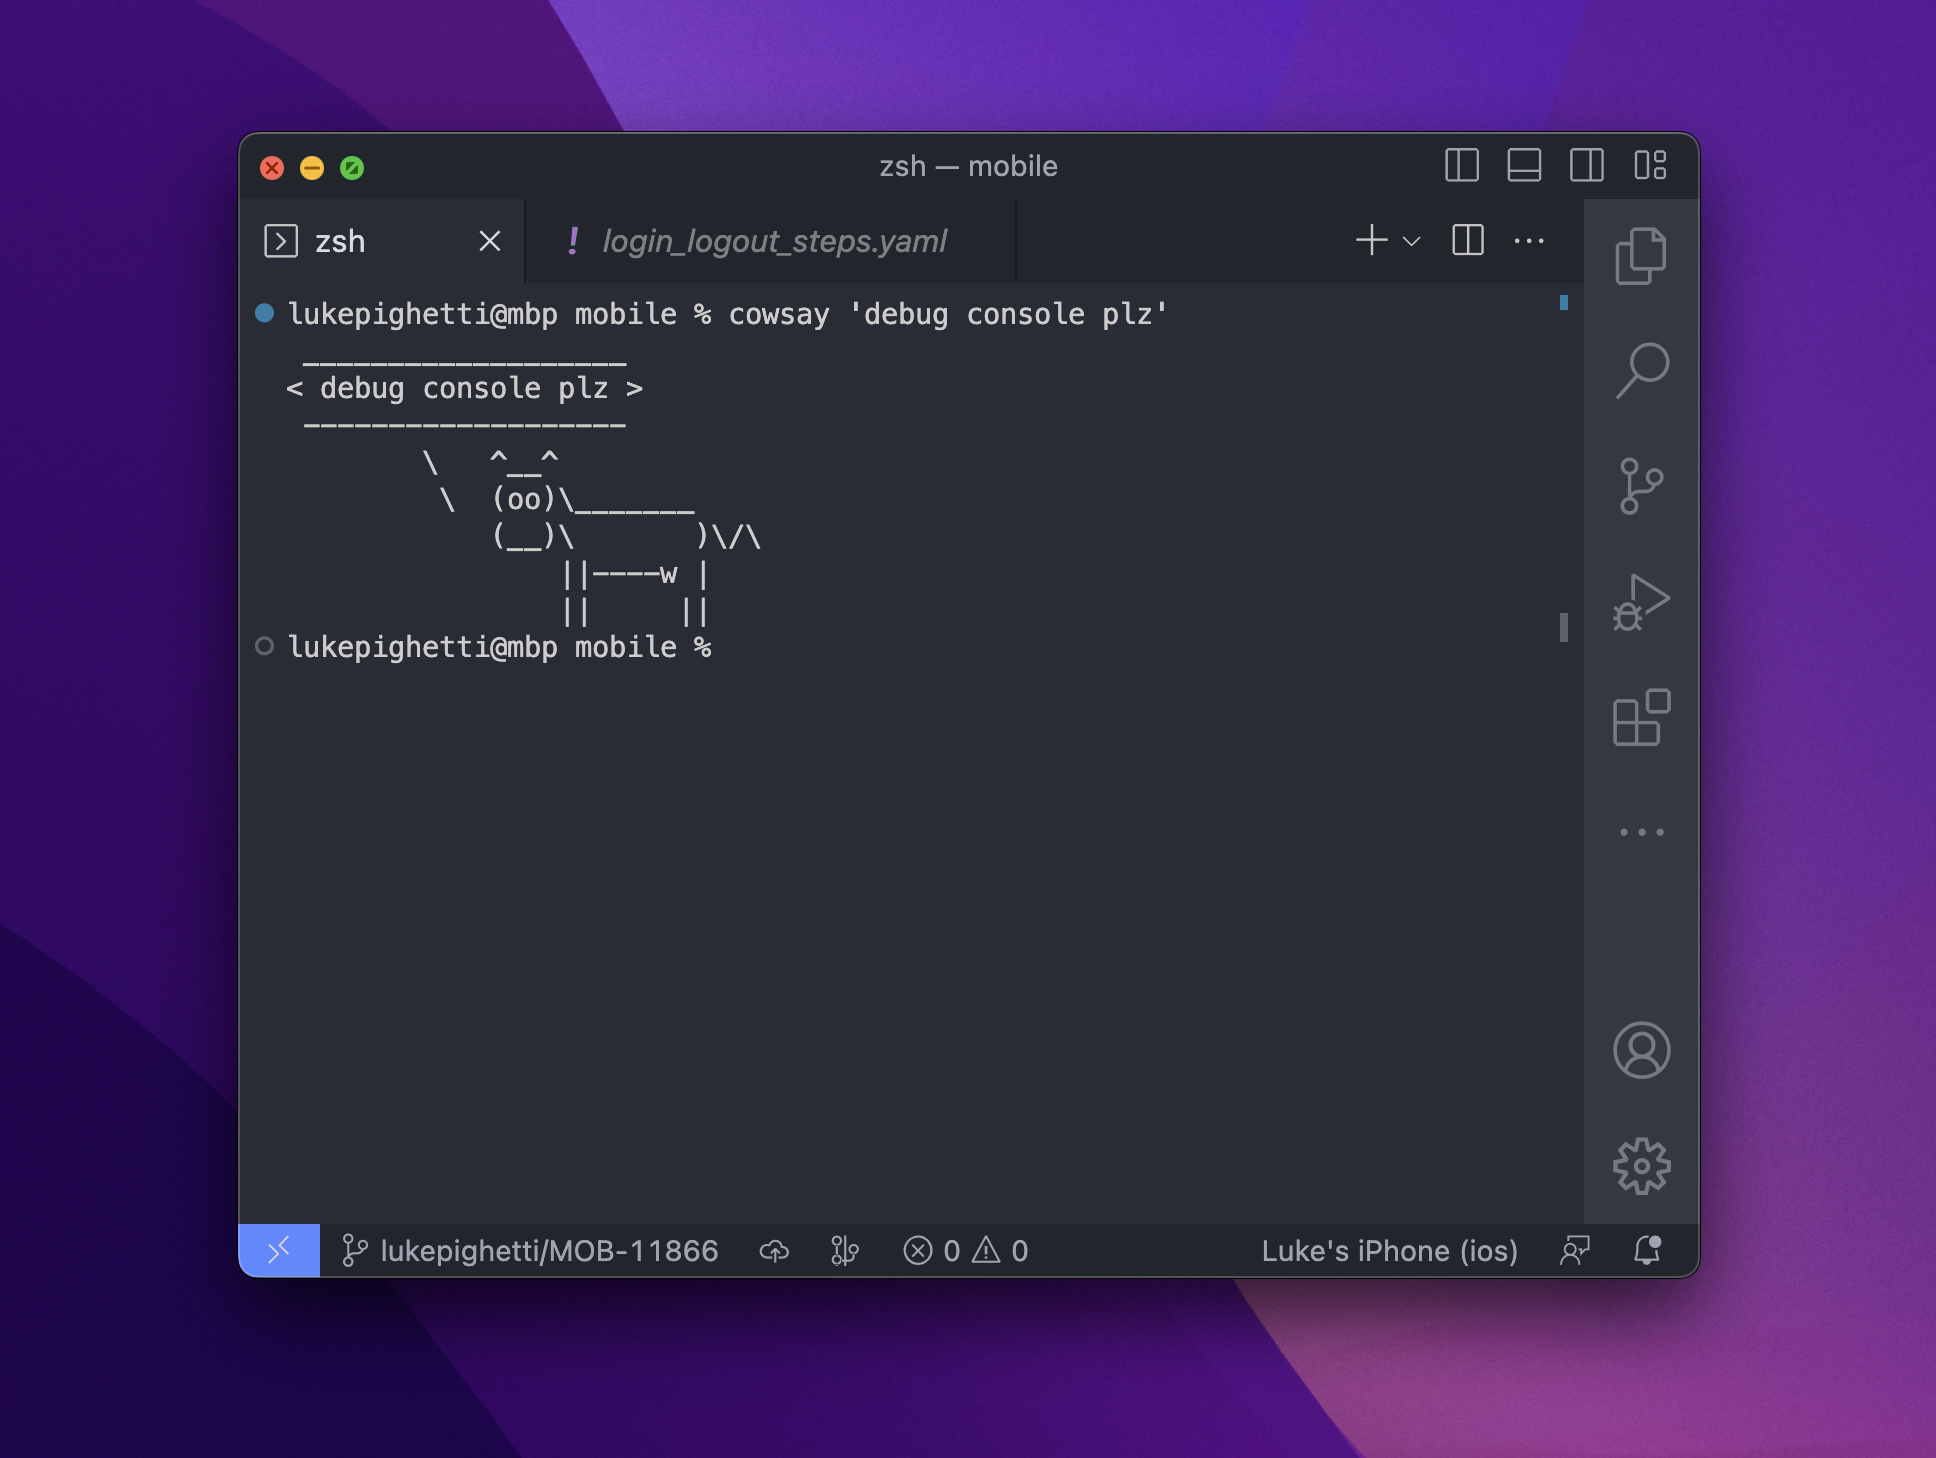Open the Source Control view

tap(1643, 485)
